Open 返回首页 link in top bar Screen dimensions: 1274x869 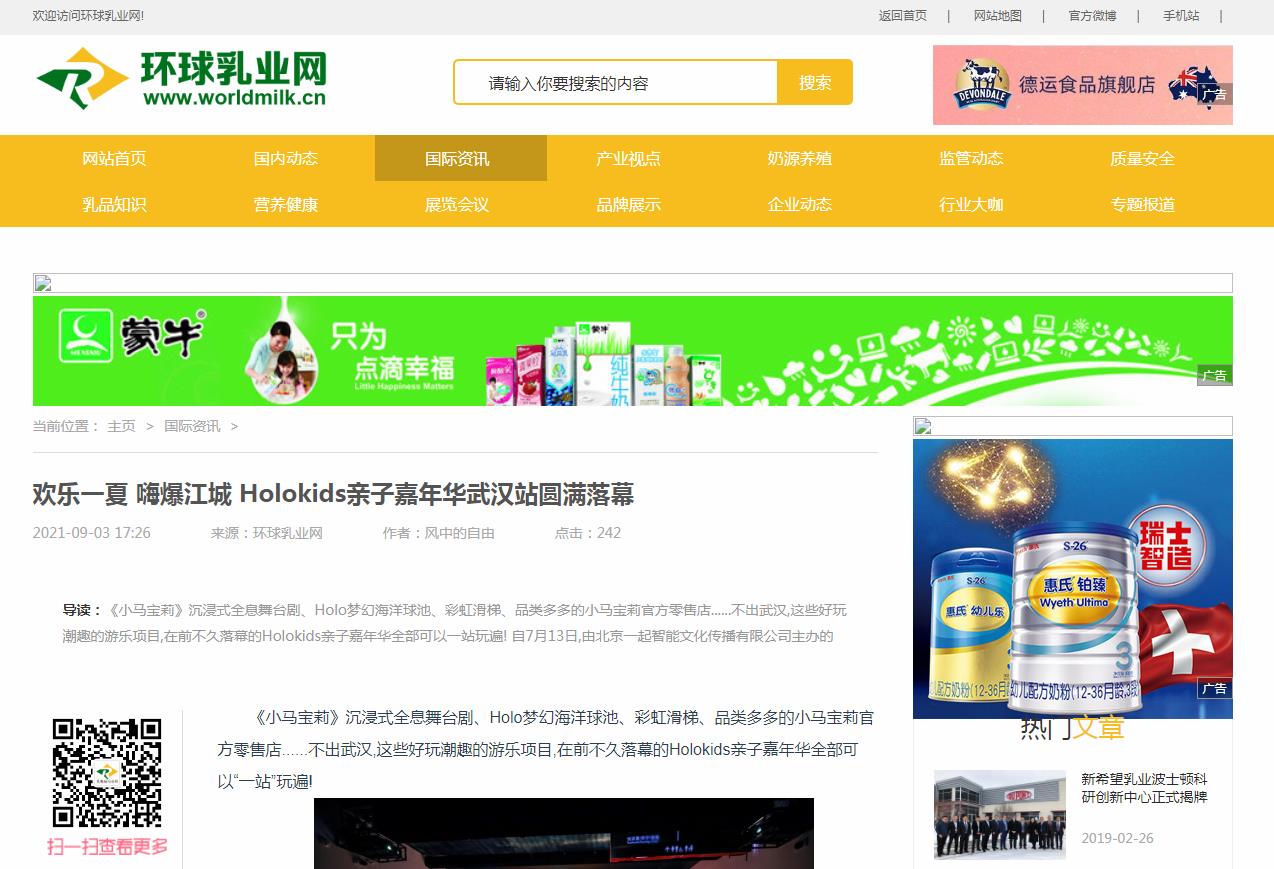pos(902,16)
